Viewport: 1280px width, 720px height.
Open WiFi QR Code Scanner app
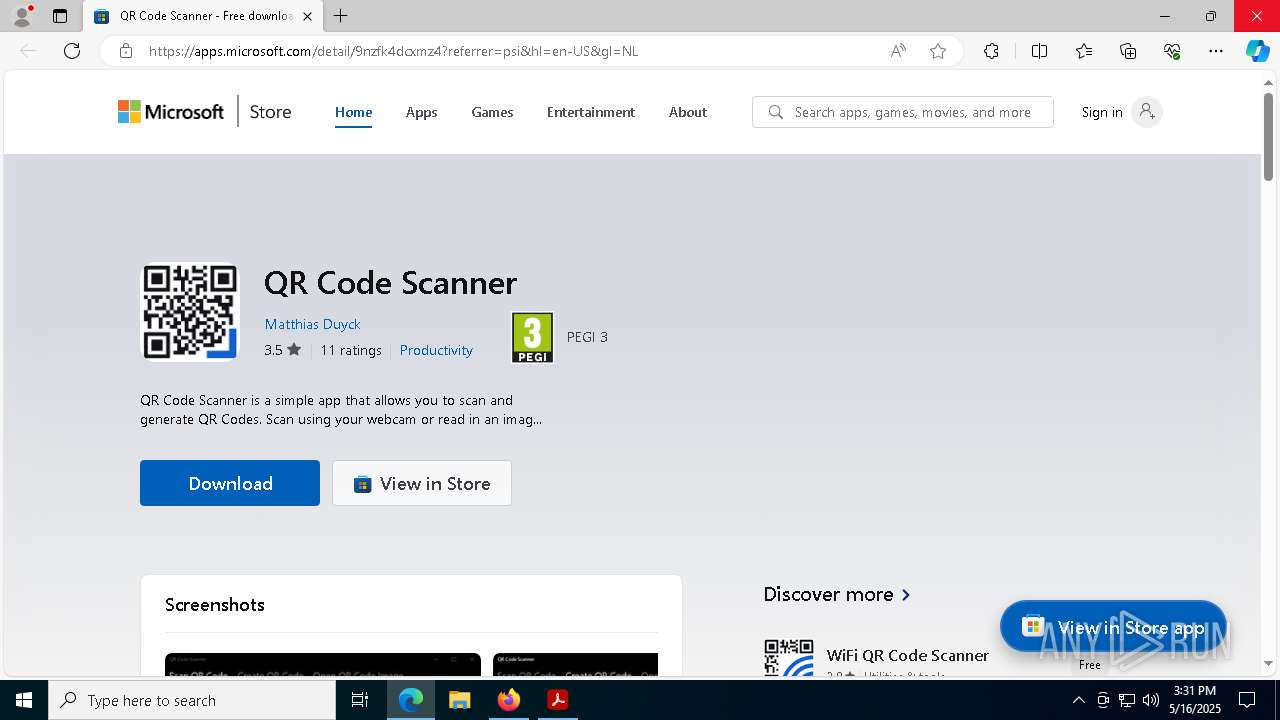click(x=907, y=655)
